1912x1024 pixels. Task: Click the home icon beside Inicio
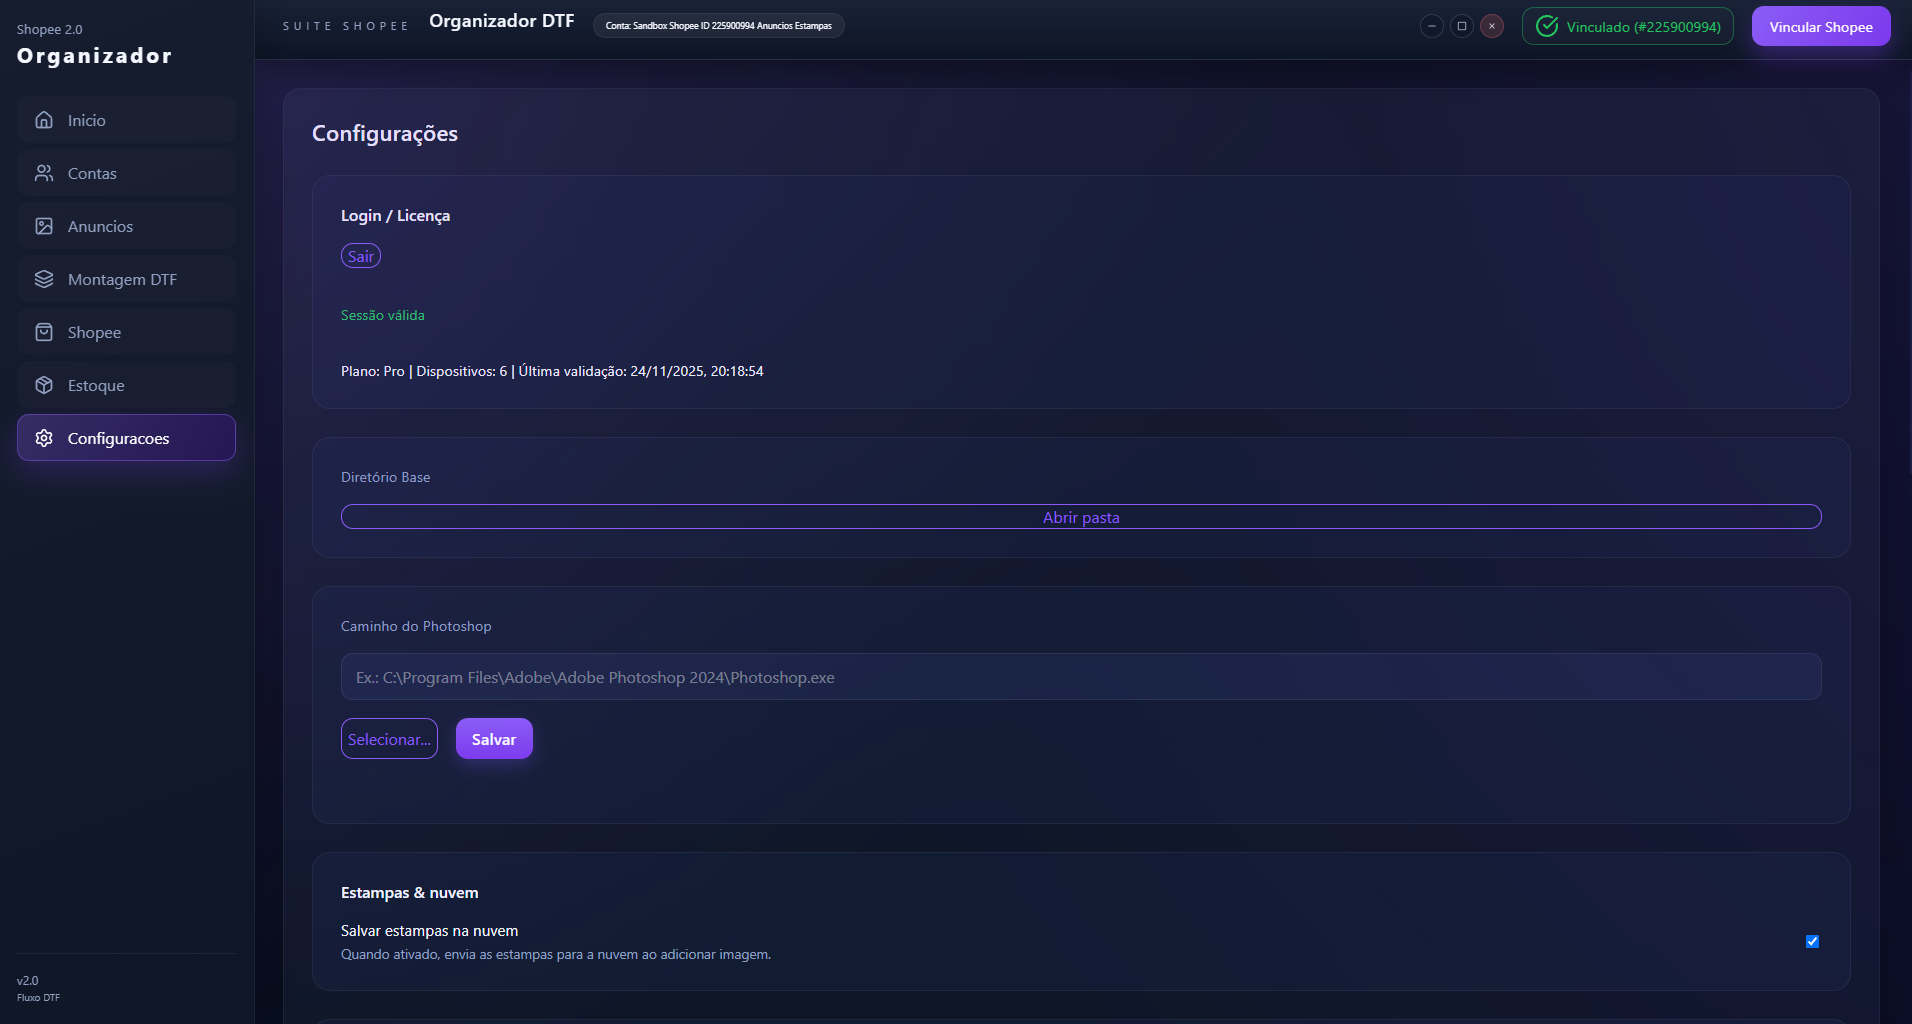[44, 120]
